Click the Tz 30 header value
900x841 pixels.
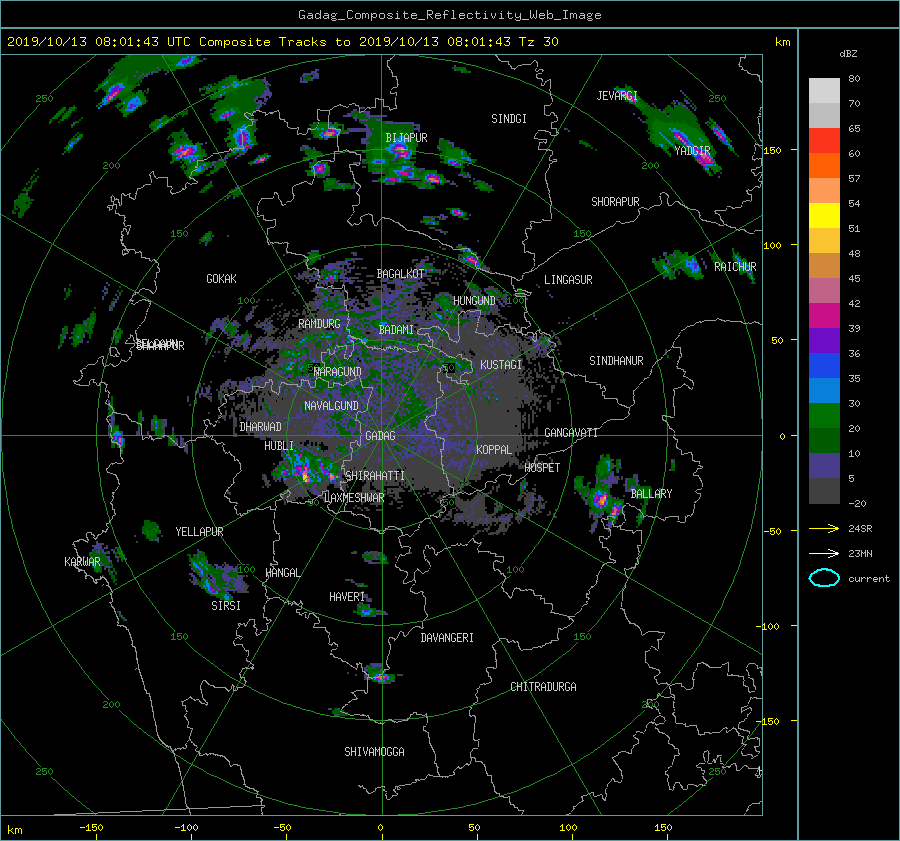click(538, 42)
